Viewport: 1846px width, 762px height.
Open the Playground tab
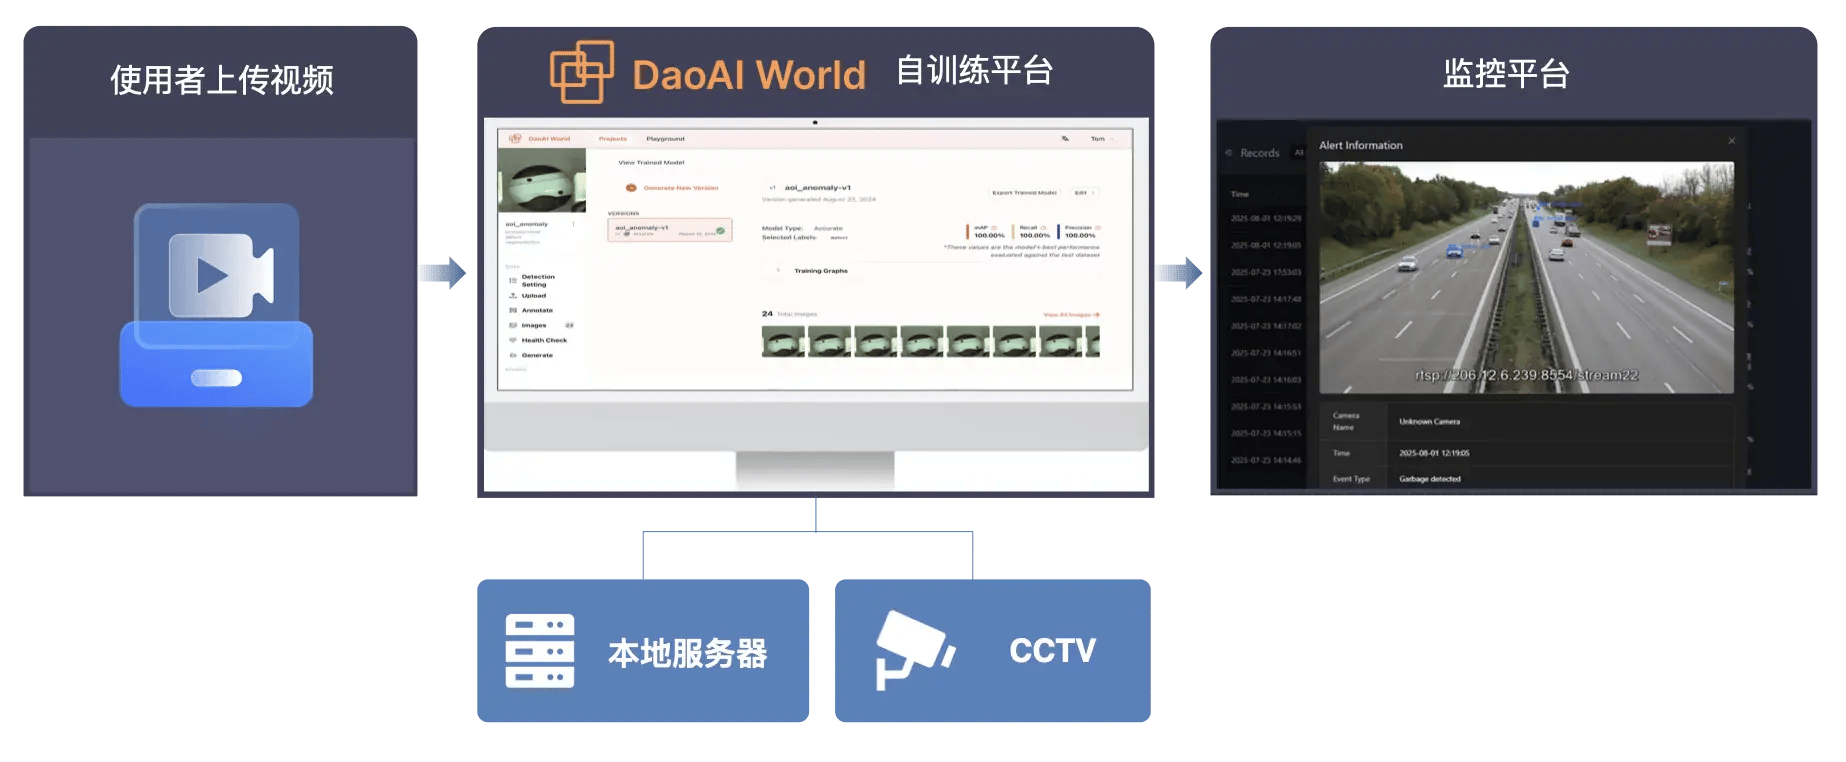[665, 139]
